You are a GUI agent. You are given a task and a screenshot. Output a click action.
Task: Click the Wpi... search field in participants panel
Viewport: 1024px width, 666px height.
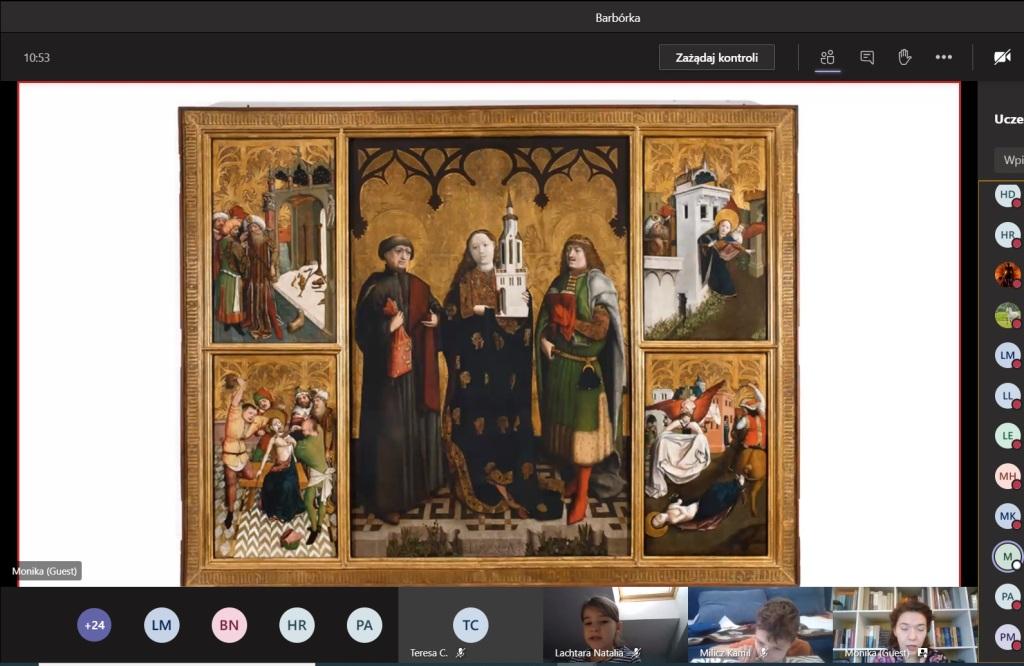point(1009,159)
